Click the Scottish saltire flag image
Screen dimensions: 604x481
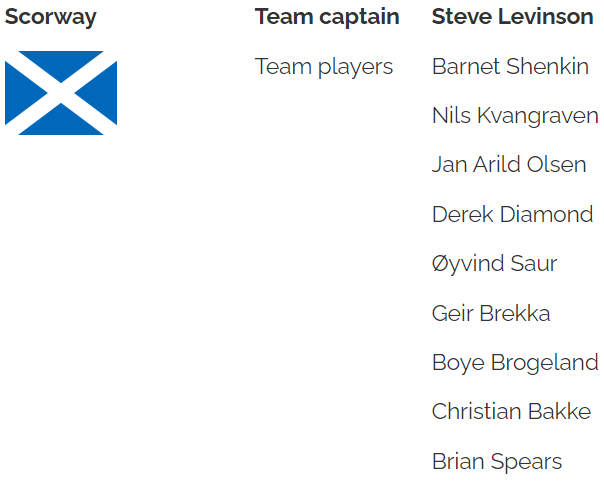pyautogui.click(x=61, y=94)
